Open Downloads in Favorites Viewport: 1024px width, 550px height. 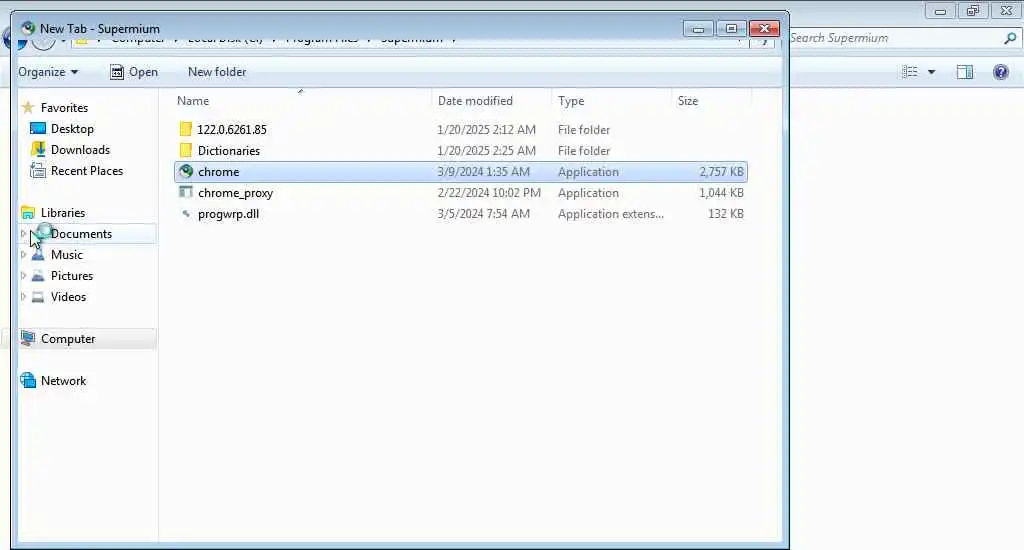pyautogui.click(x=80, y=150)
